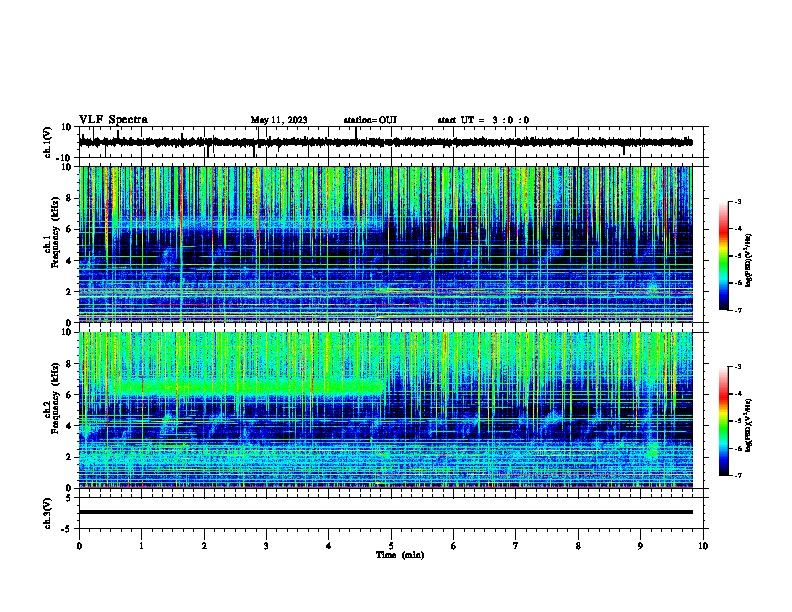This screenshot has width=792, height=612.
Task: Click the "-3" label on the upper color bar
Action: point(737,201)
